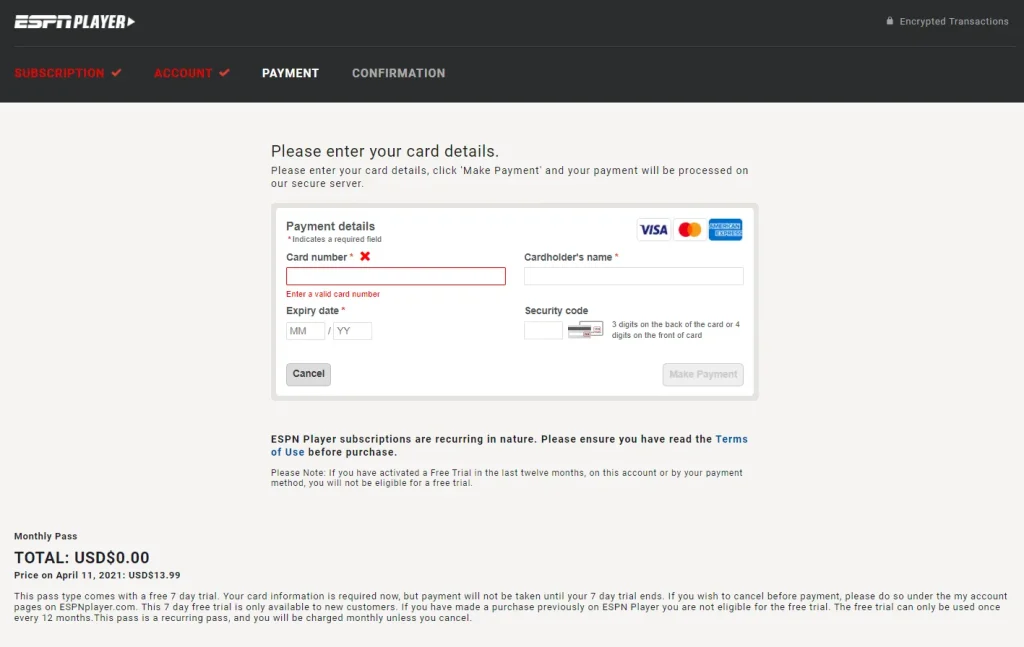1024x647 pixels.
Task: Focus the Card number field
Action: pyautogui.click(x=396, y=276)
